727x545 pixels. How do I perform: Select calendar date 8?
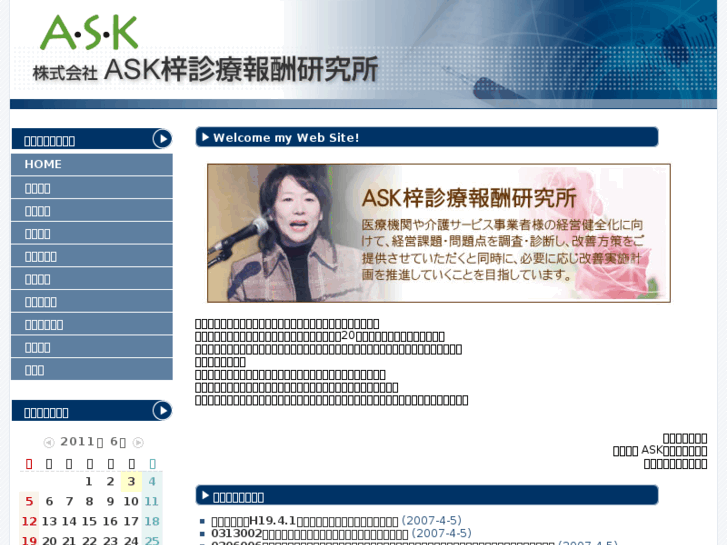(x=89, y=501)
